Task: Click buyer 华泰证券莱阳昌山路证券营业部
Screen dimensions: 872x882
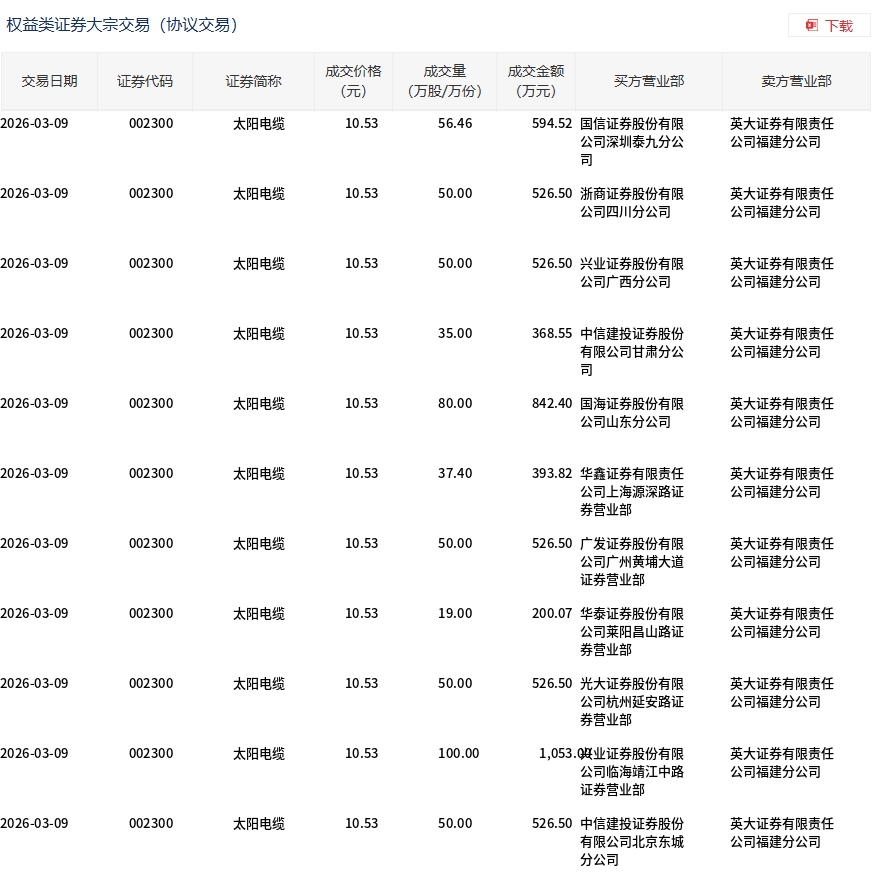Action: click(x=632, y=632)
